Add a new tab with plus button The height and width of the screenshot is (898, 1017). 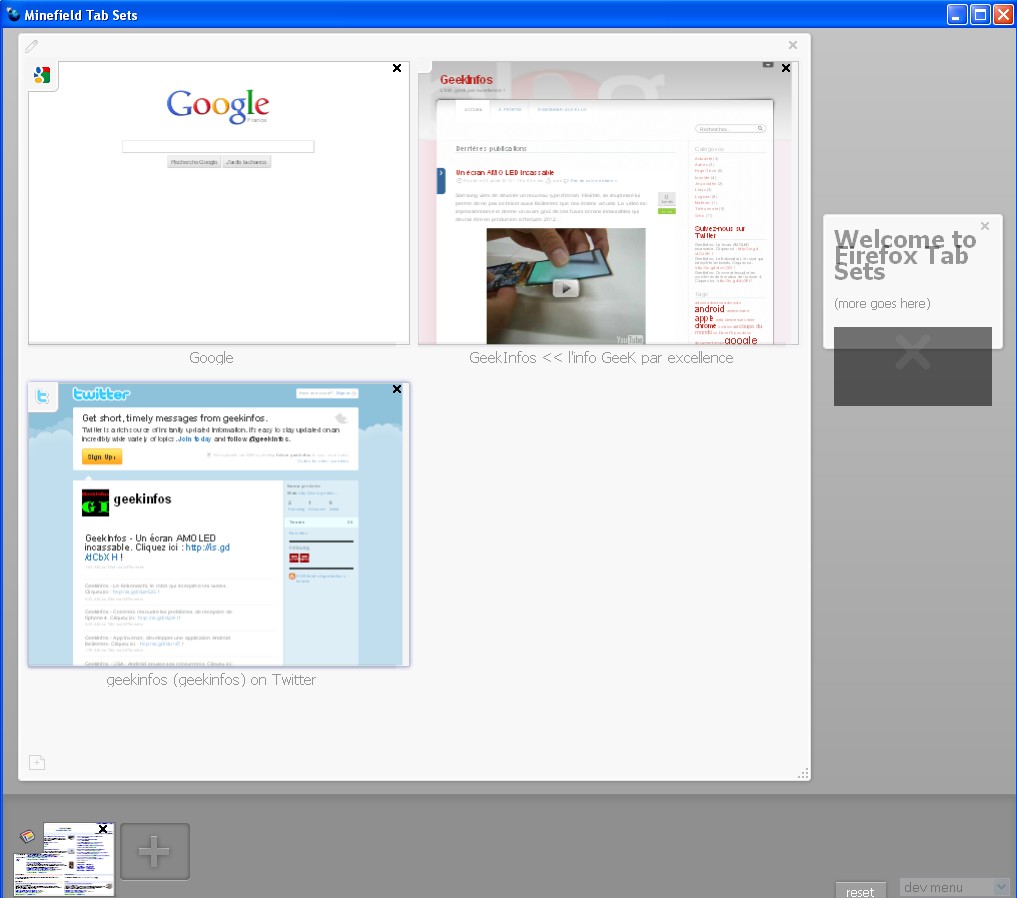click(x=155, y=852)
